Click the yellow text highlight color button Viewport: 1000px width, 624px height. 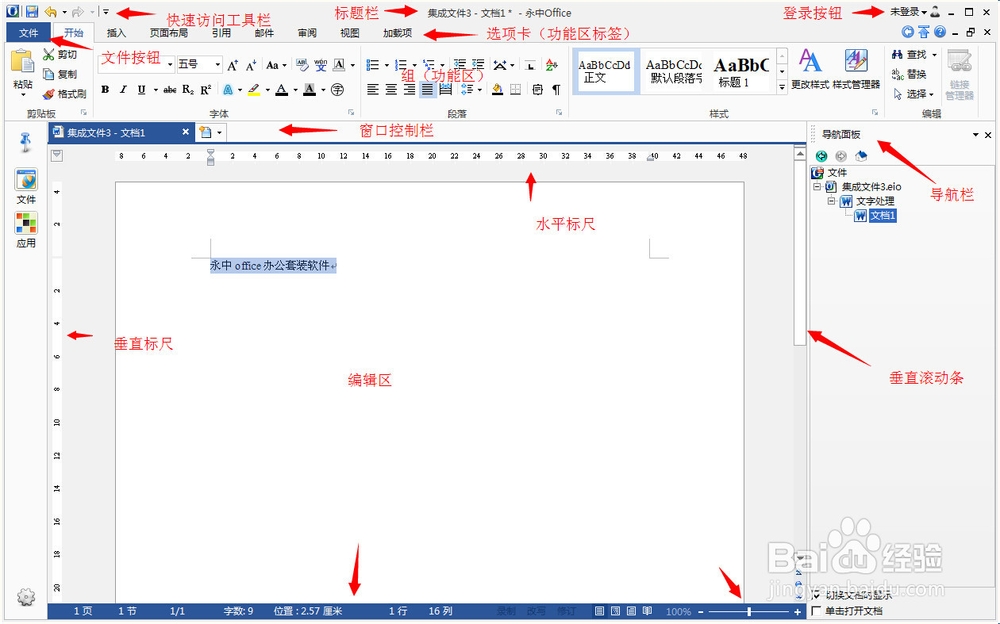[x=254, y=90]
